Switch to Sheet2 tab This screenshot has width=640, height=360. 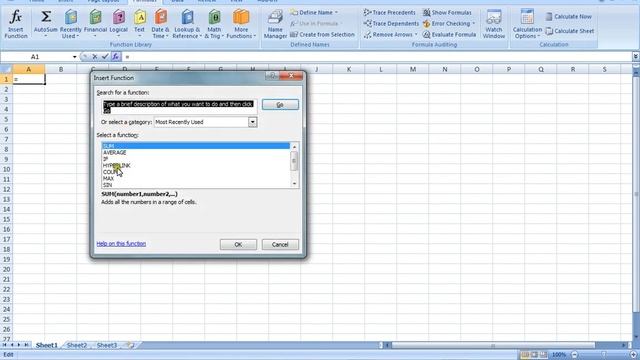click(77, 345)
